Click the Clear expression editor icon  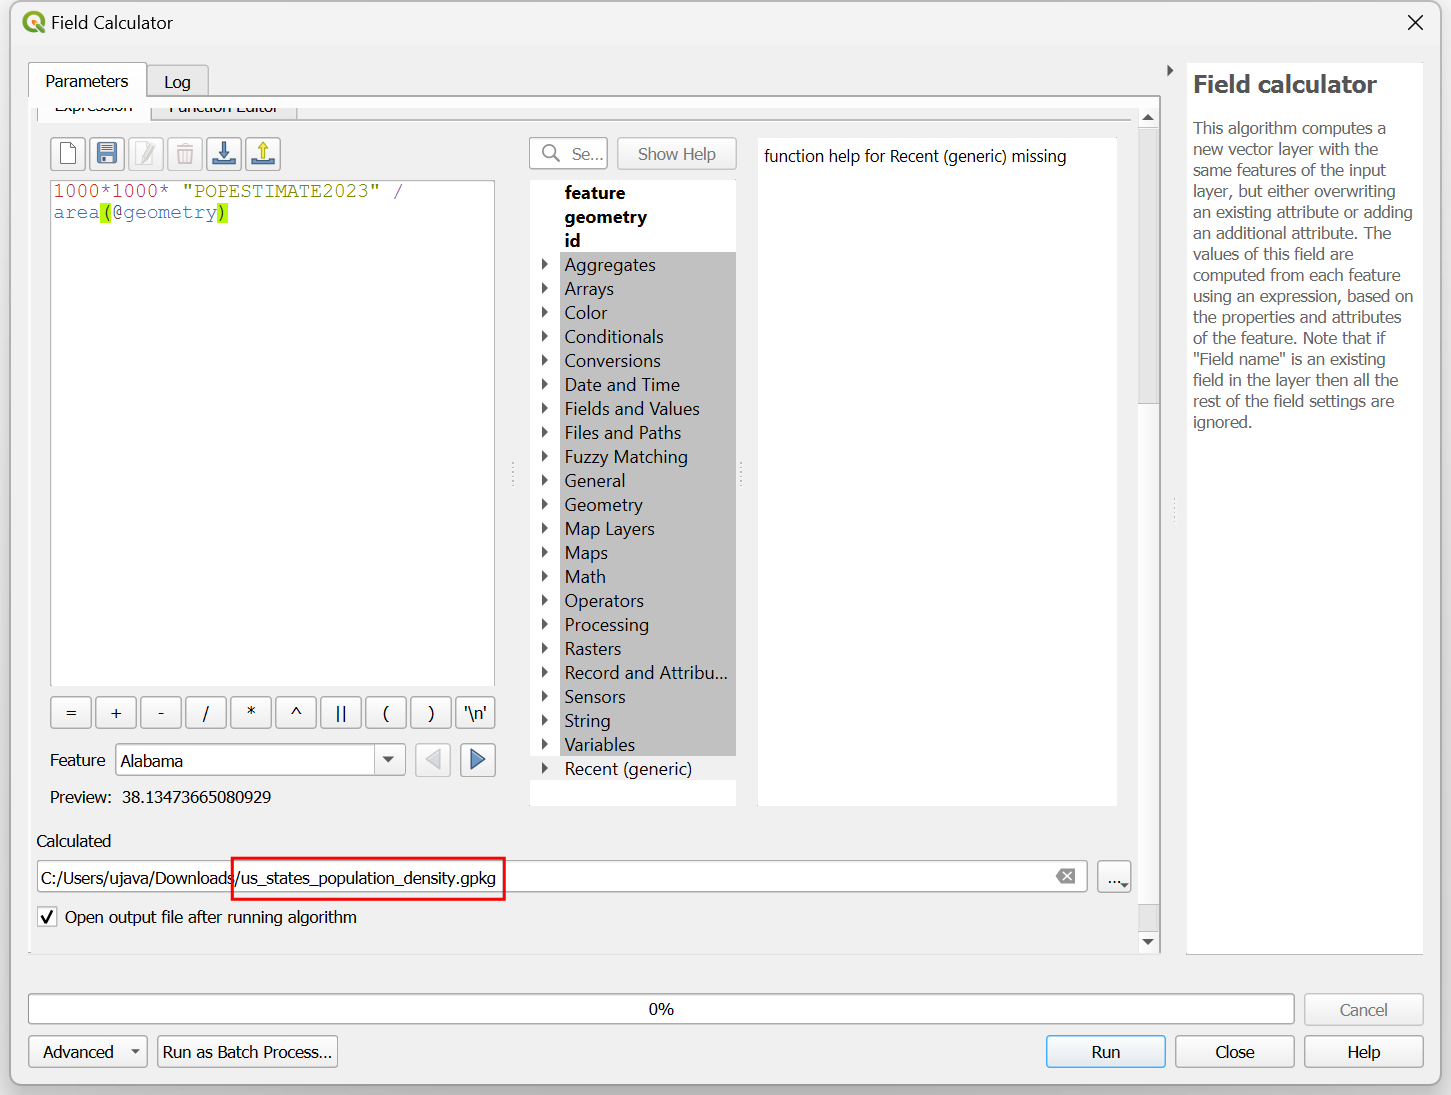[68, 154]
